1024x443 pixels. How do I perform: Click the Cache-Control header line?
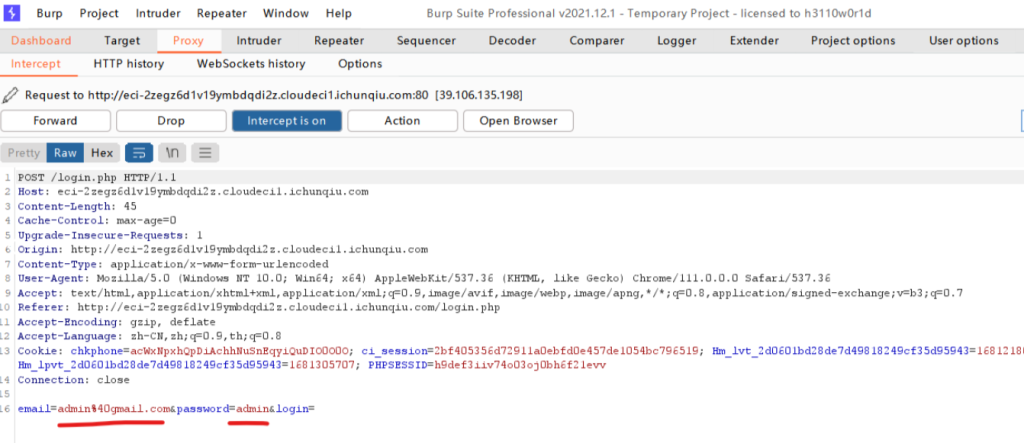point(97,221)
